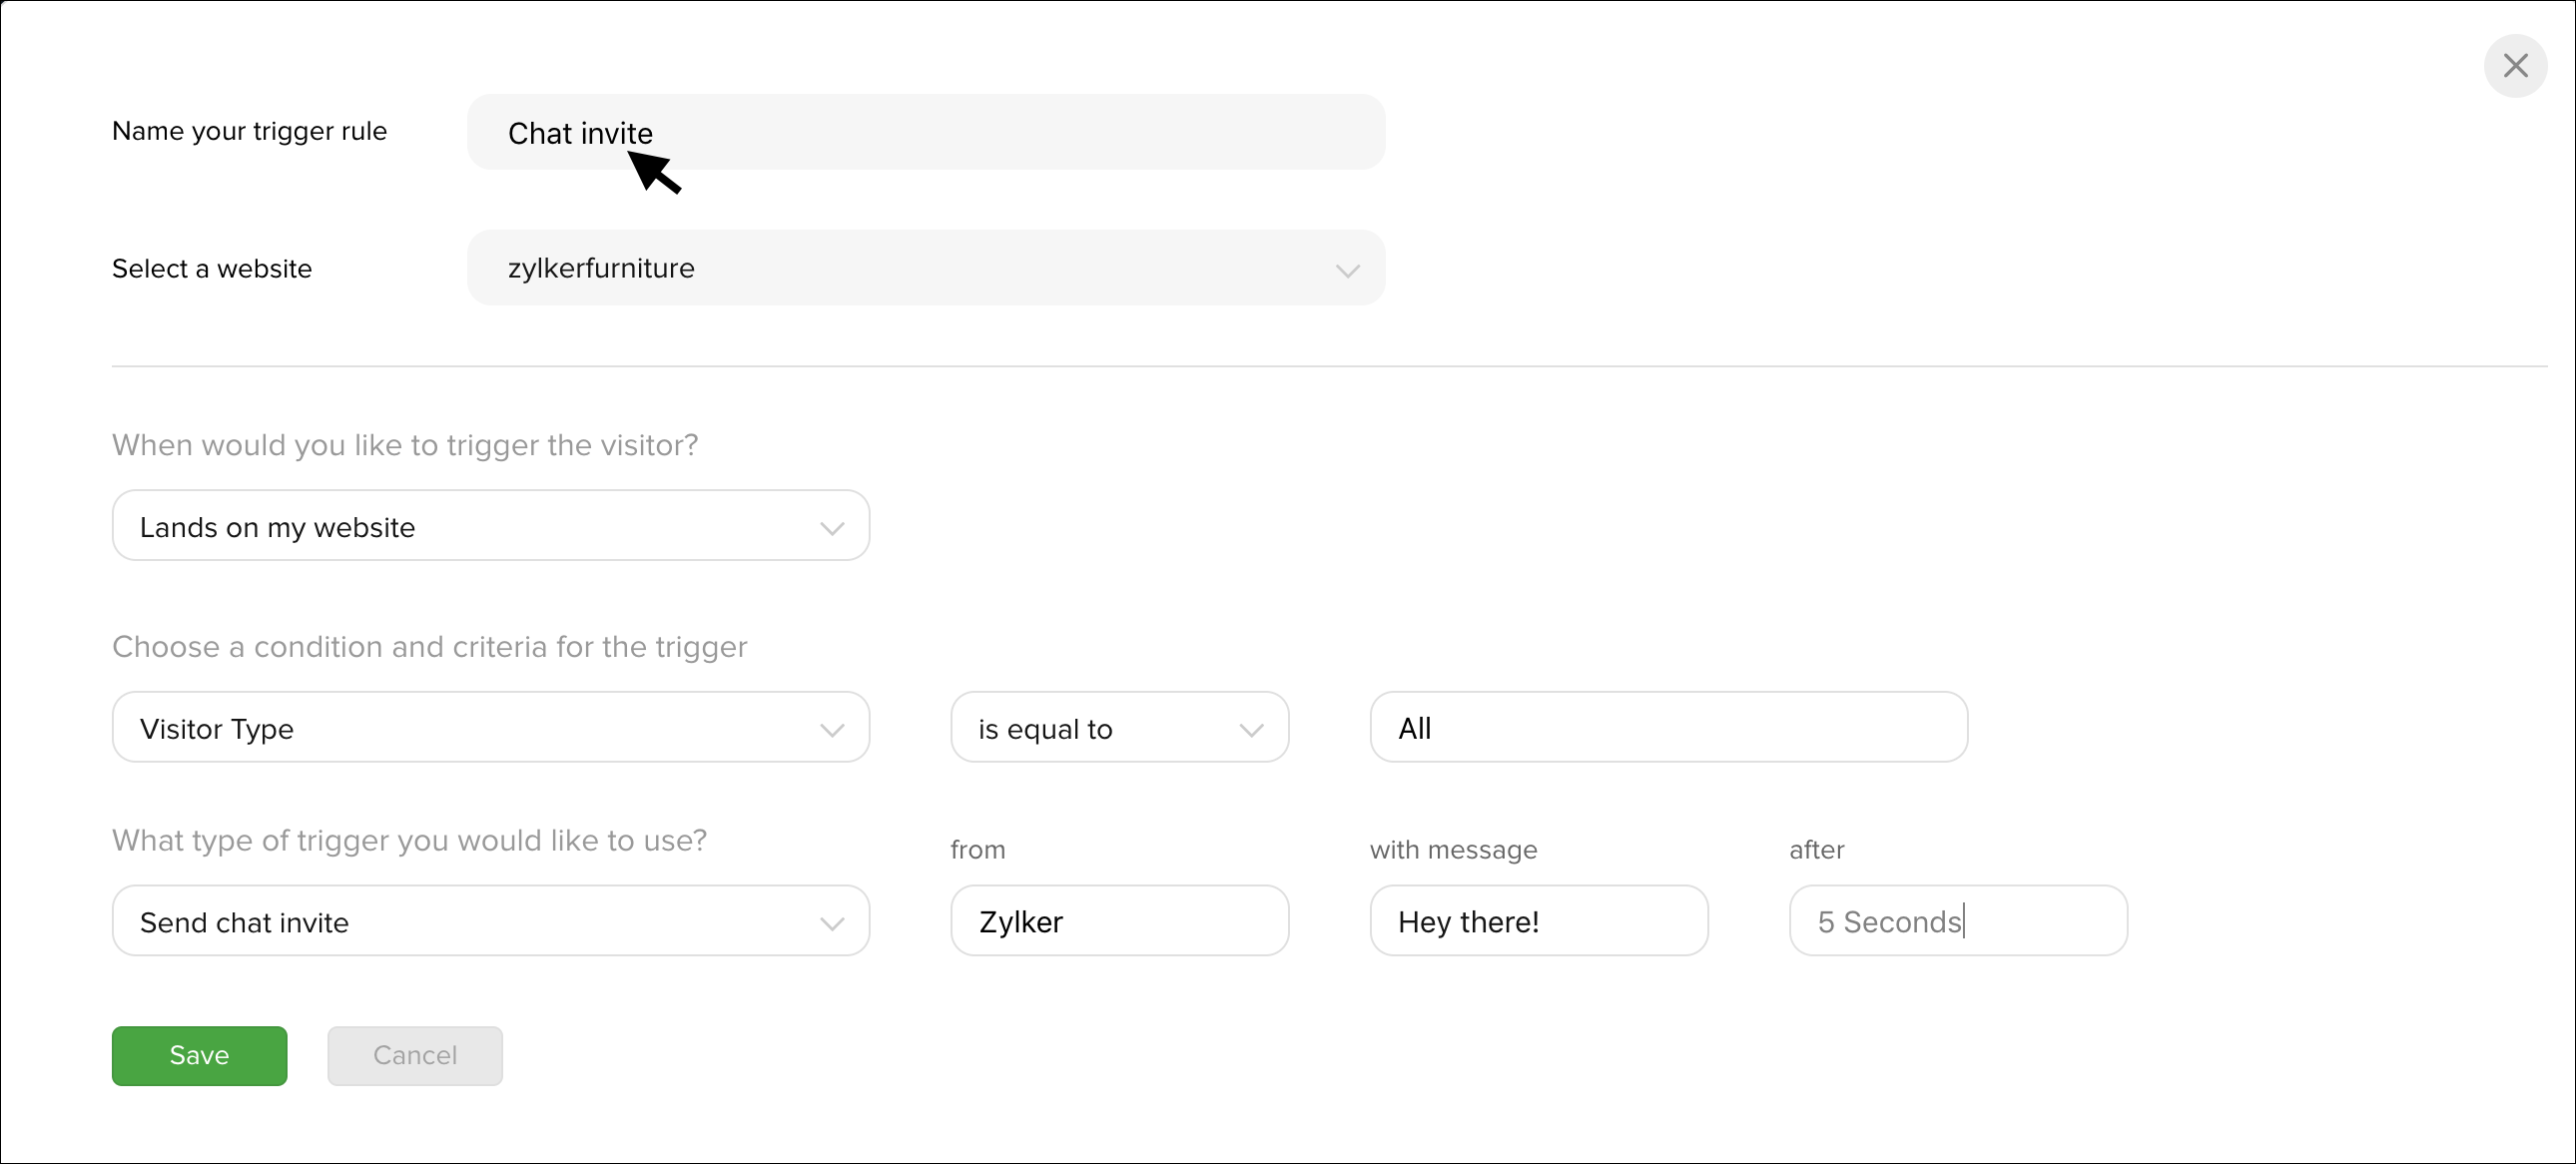Click the "from" label above Zylker
The image size is (2576, 1164).
coord(977,849)
